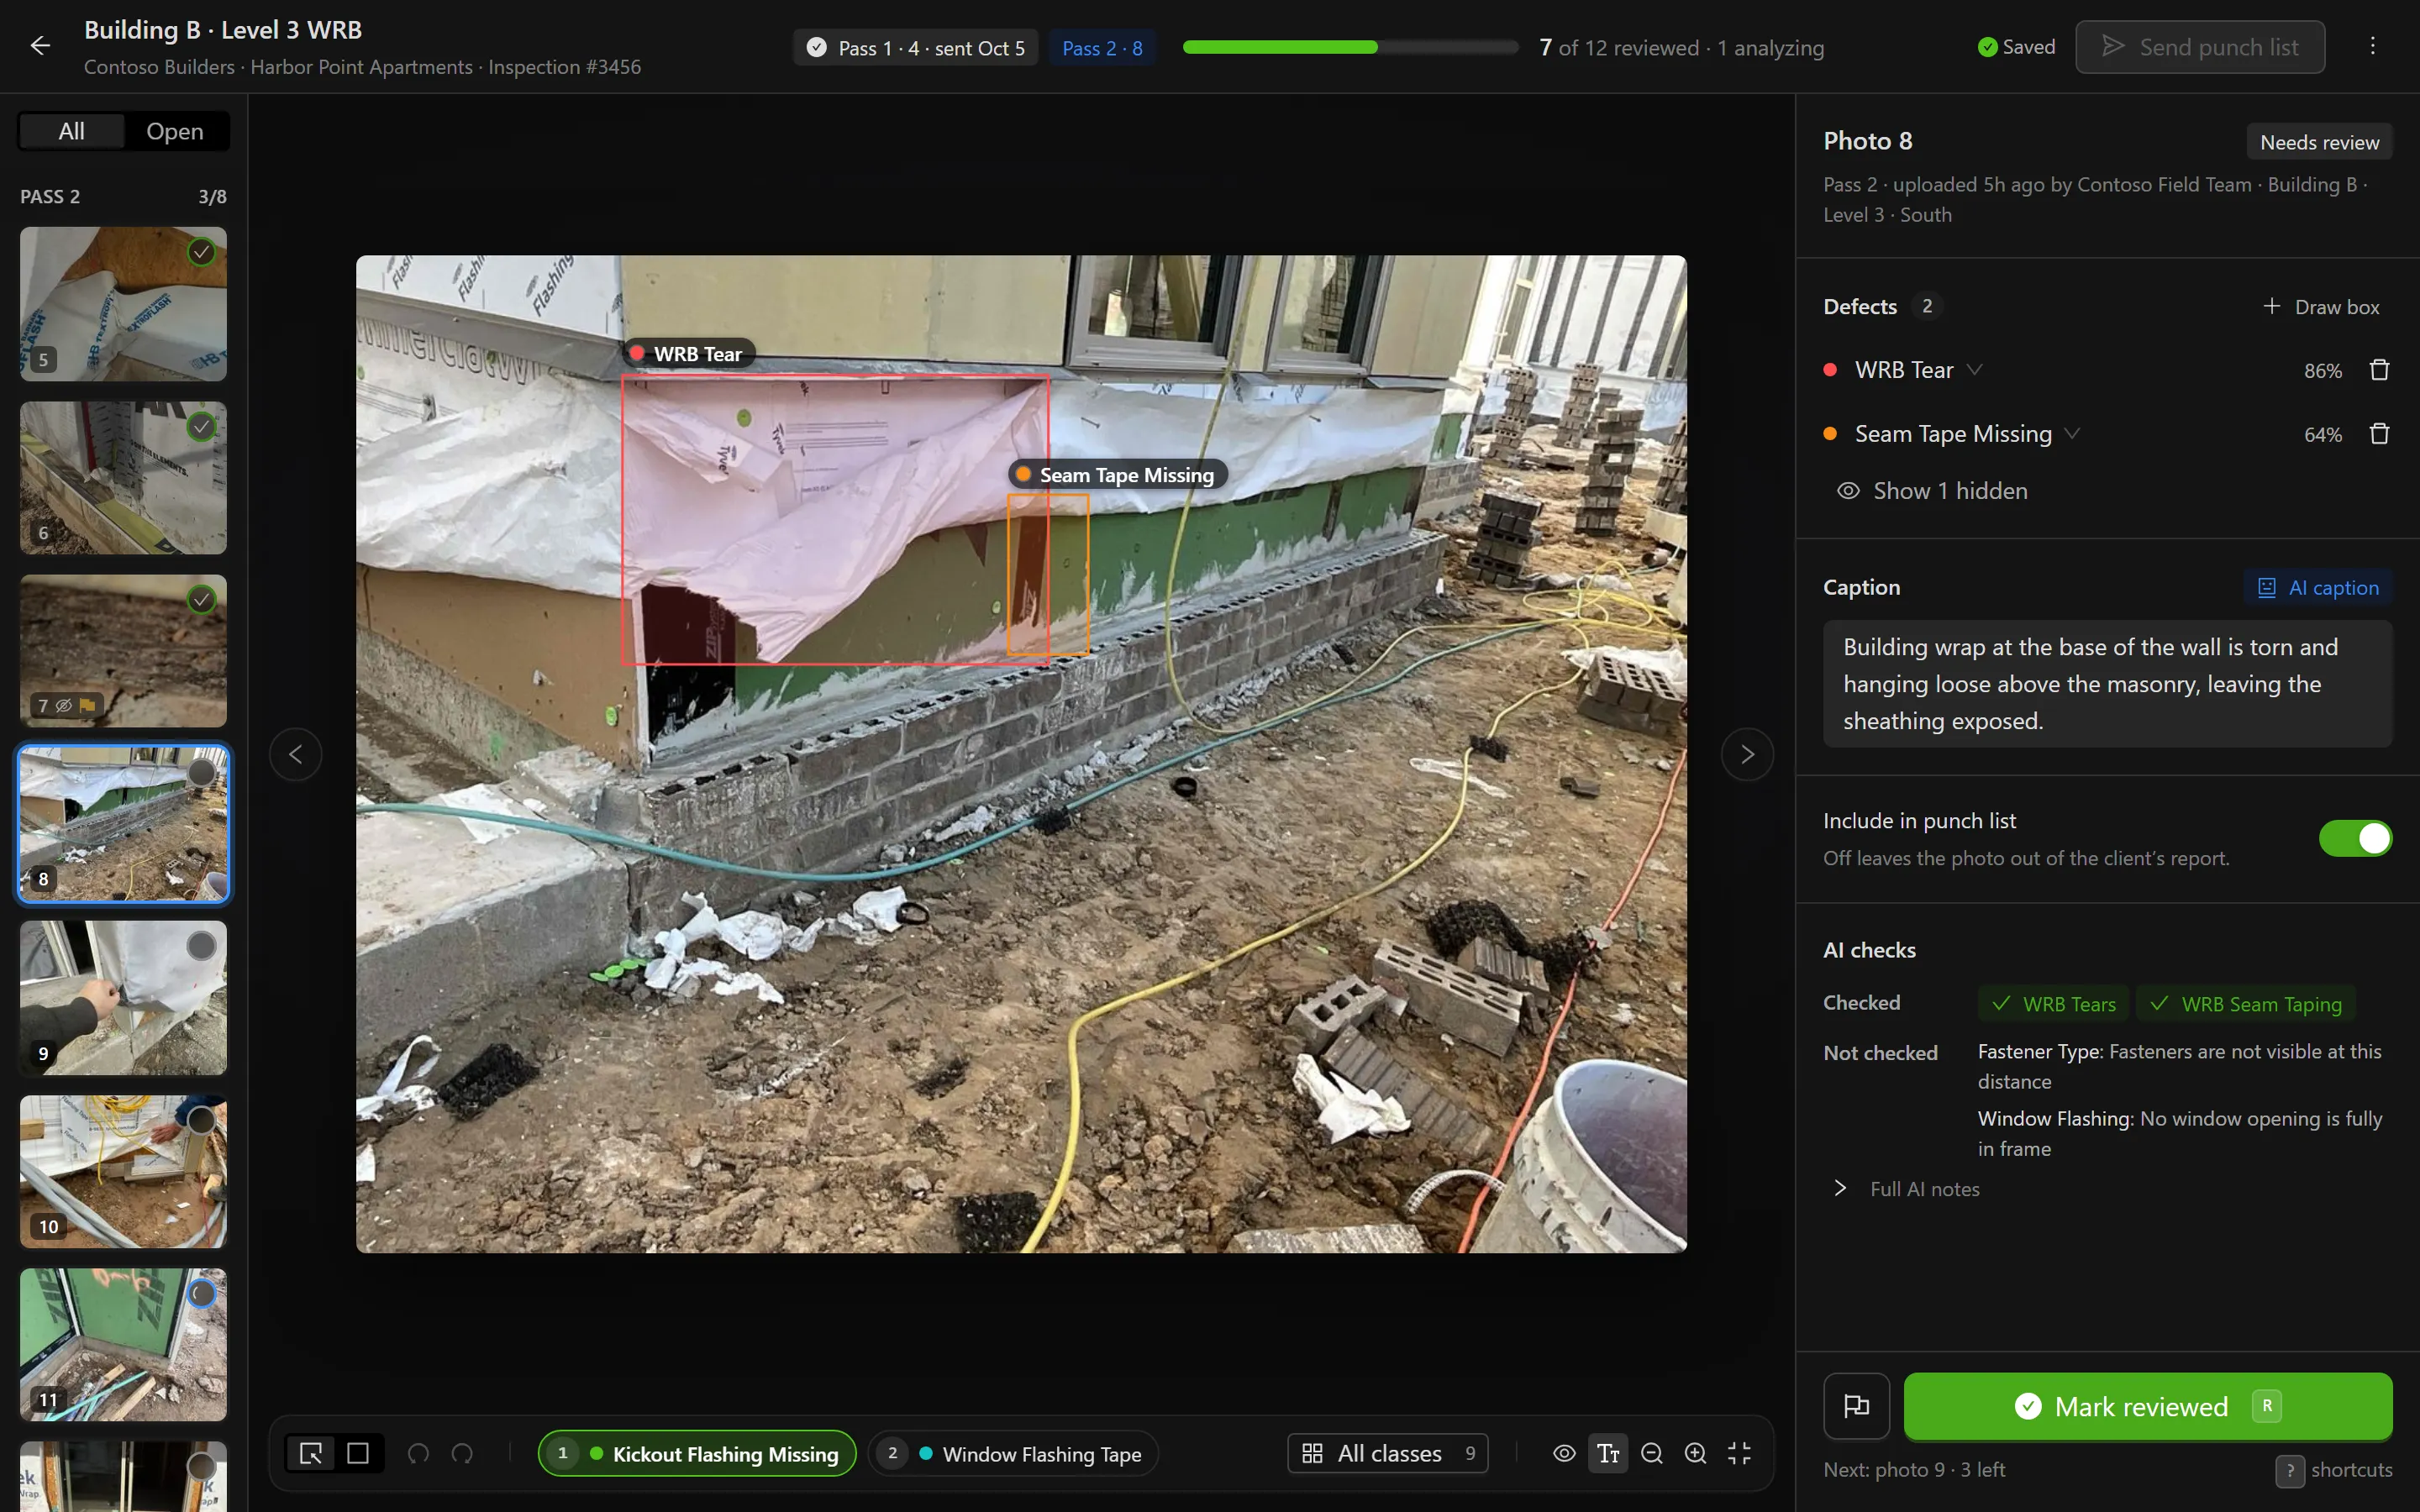Go to the previous photo

point(296,754)
